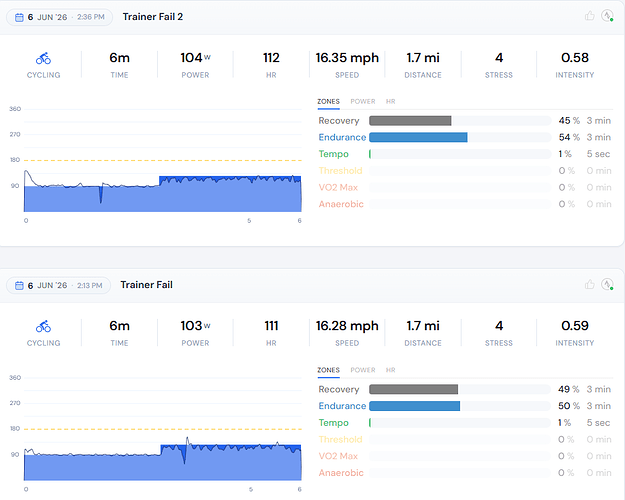625x500 pixels.
Task: Switch to HR tab in Trainer Fail card
Action: point(391,370)
